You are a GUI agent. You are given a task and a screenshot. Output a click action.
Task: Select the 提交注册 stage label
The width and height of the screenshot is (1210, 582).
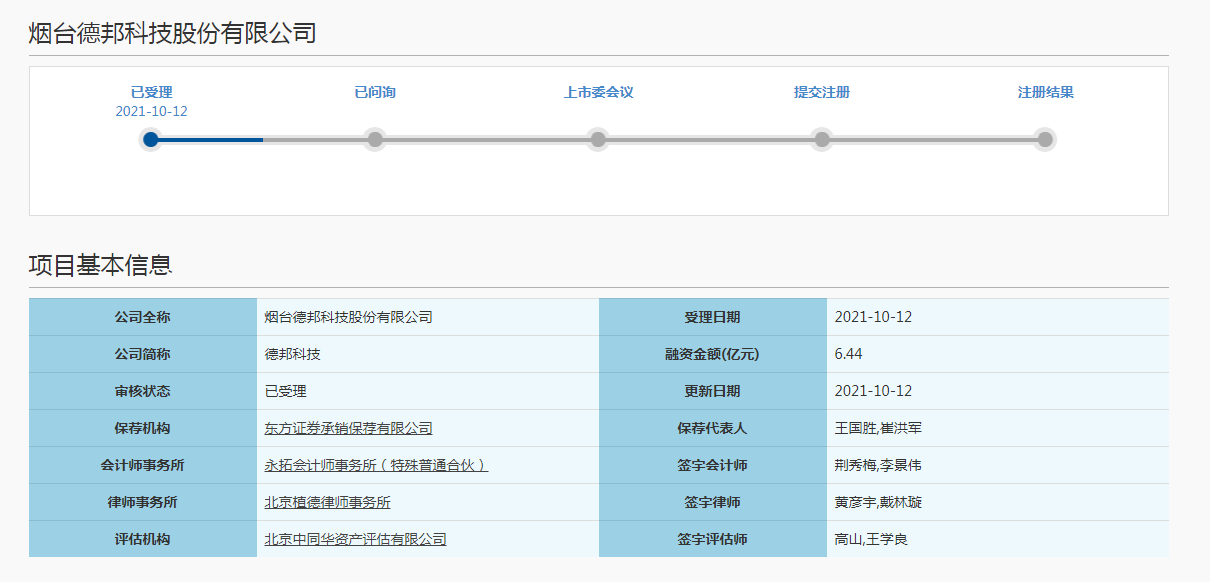pos(822,93)
